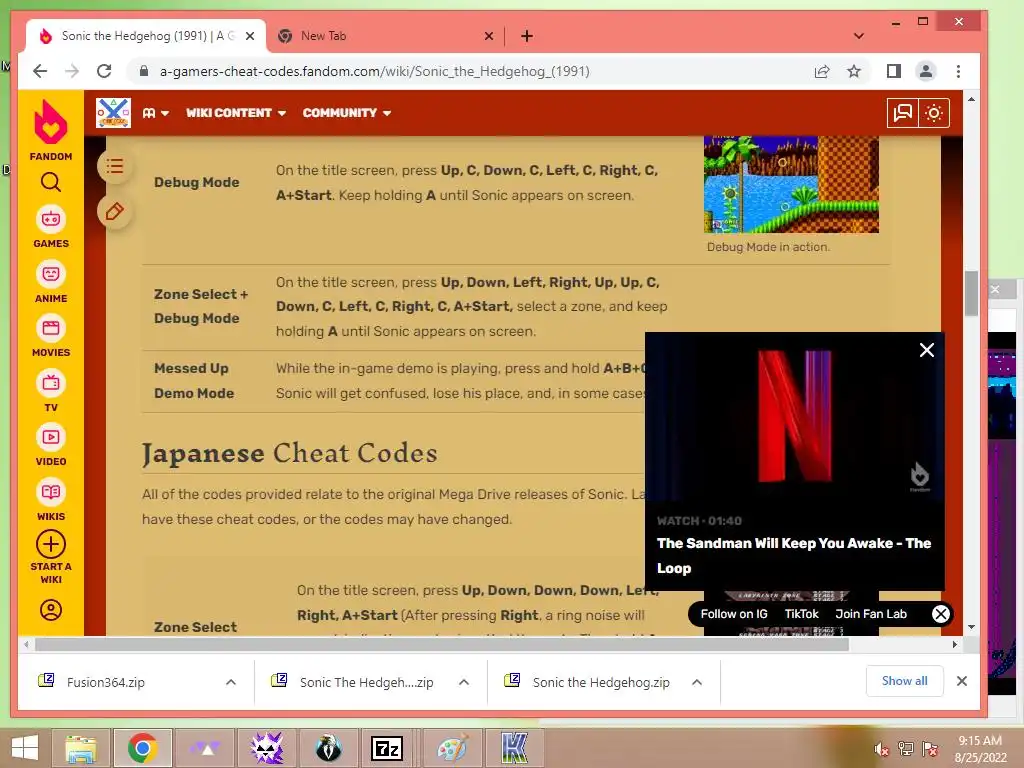Open the tab search dropdown arrow
The image size is (1024, 768).
tap(859, 36)
